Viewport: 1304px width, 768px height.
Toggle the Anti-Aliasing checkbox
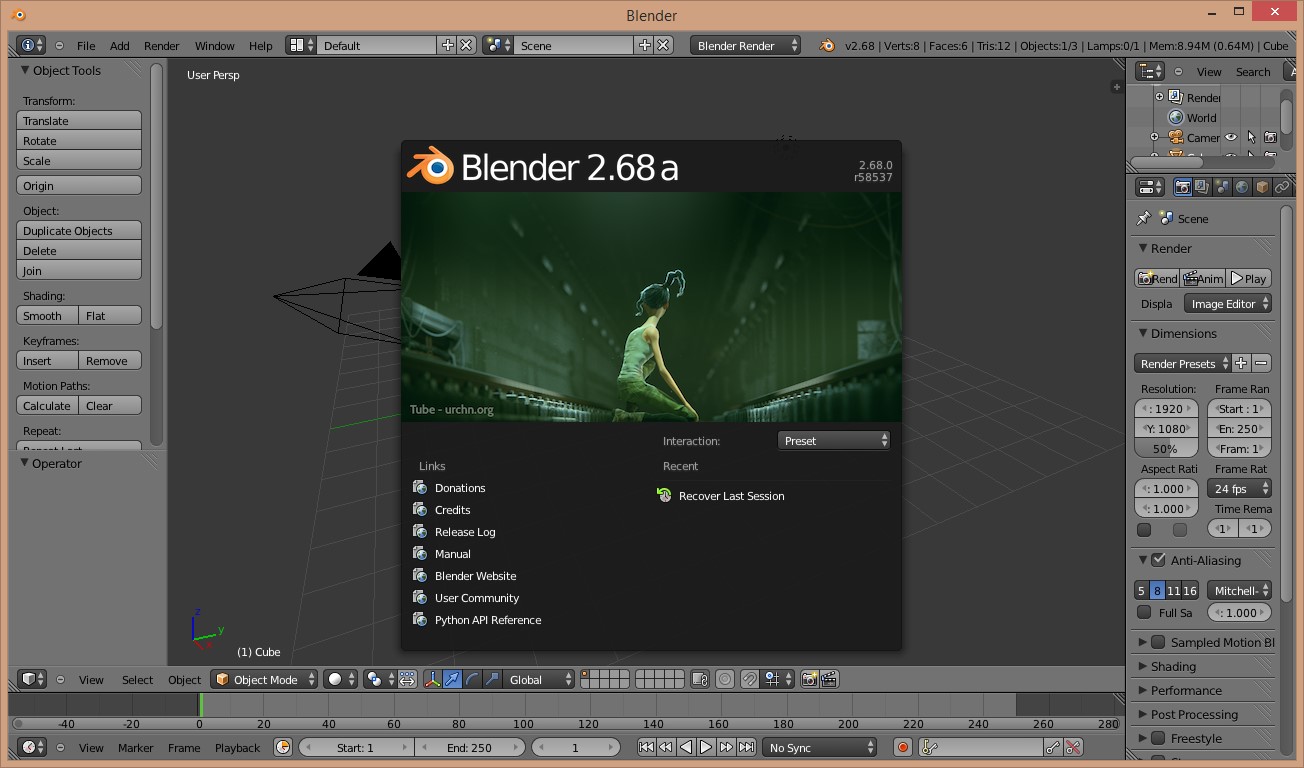[x=1158, y=560]
